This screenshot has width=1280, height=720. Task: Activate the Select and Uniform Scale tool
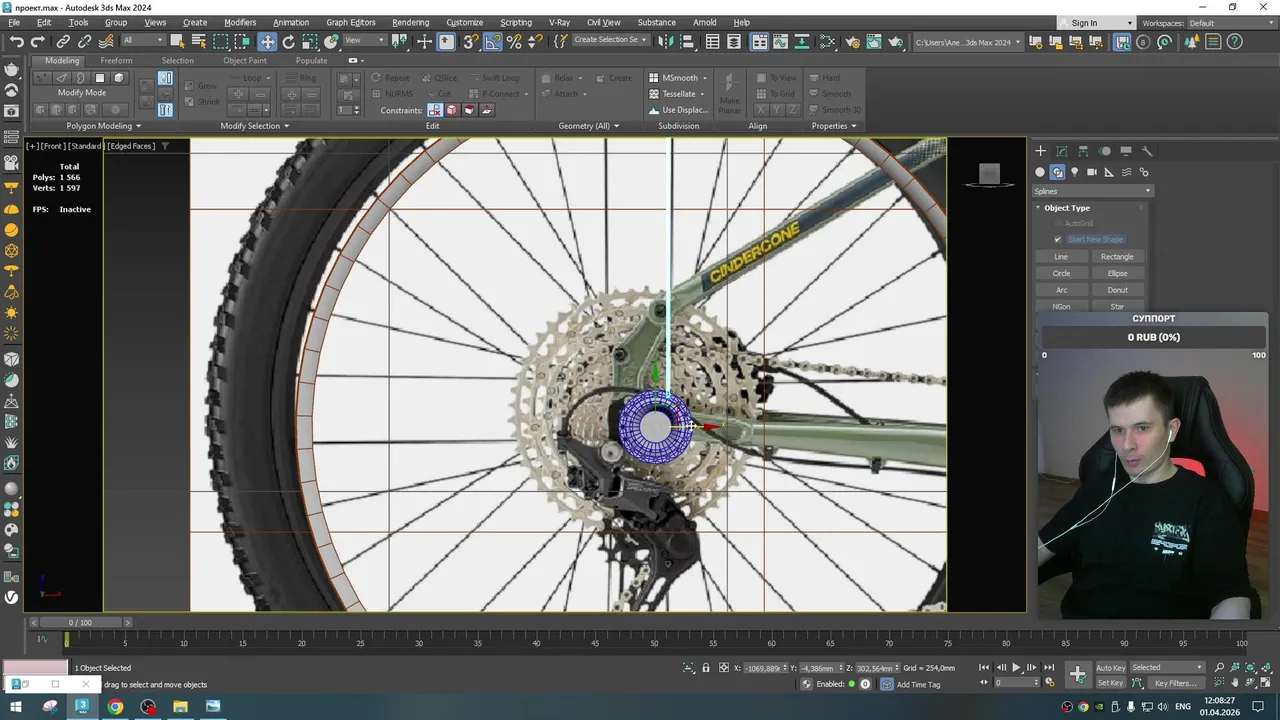[x=310, y=41]
